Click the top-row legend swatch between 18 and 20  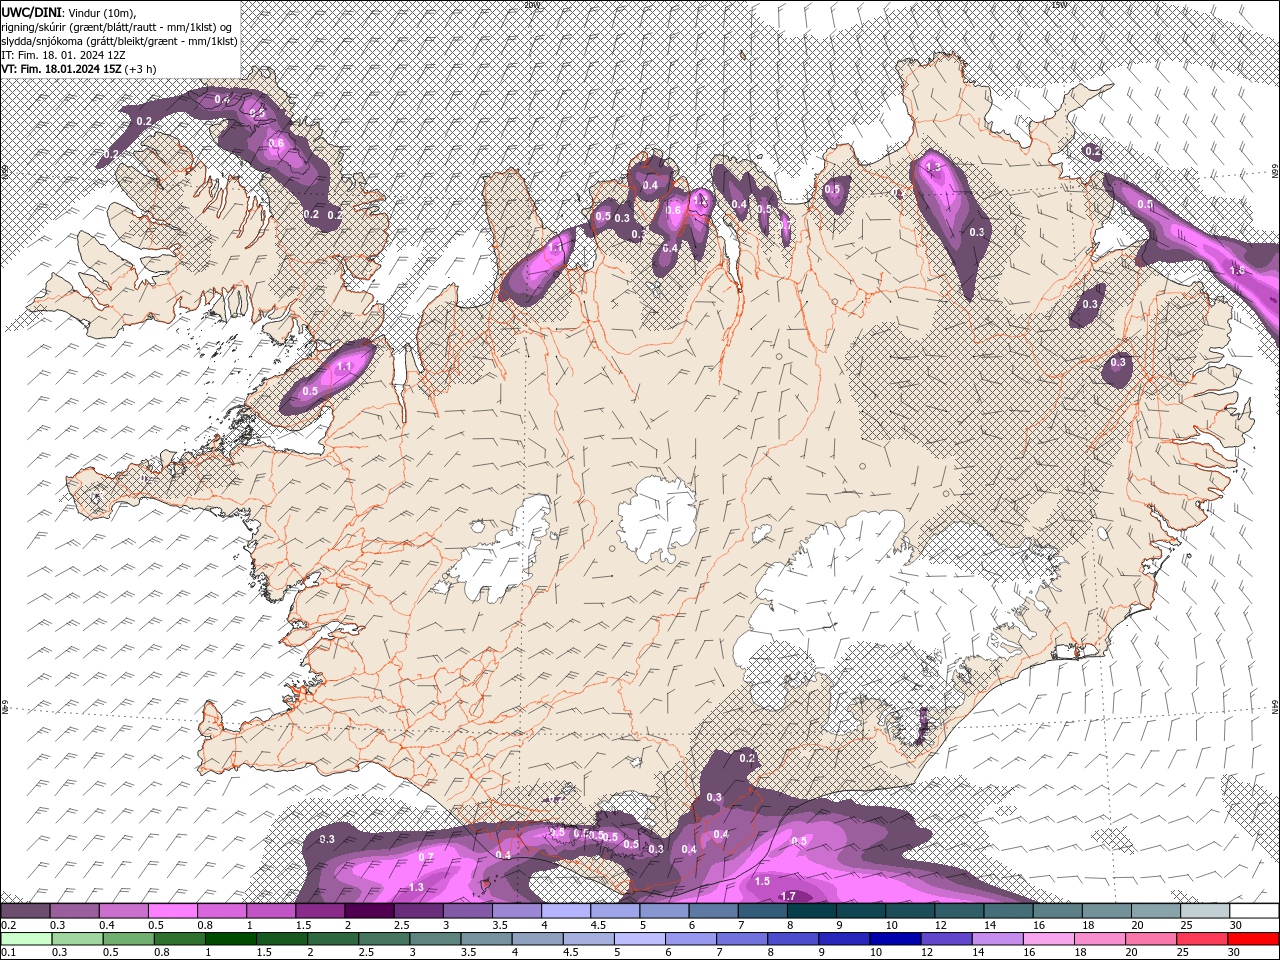1106,911
